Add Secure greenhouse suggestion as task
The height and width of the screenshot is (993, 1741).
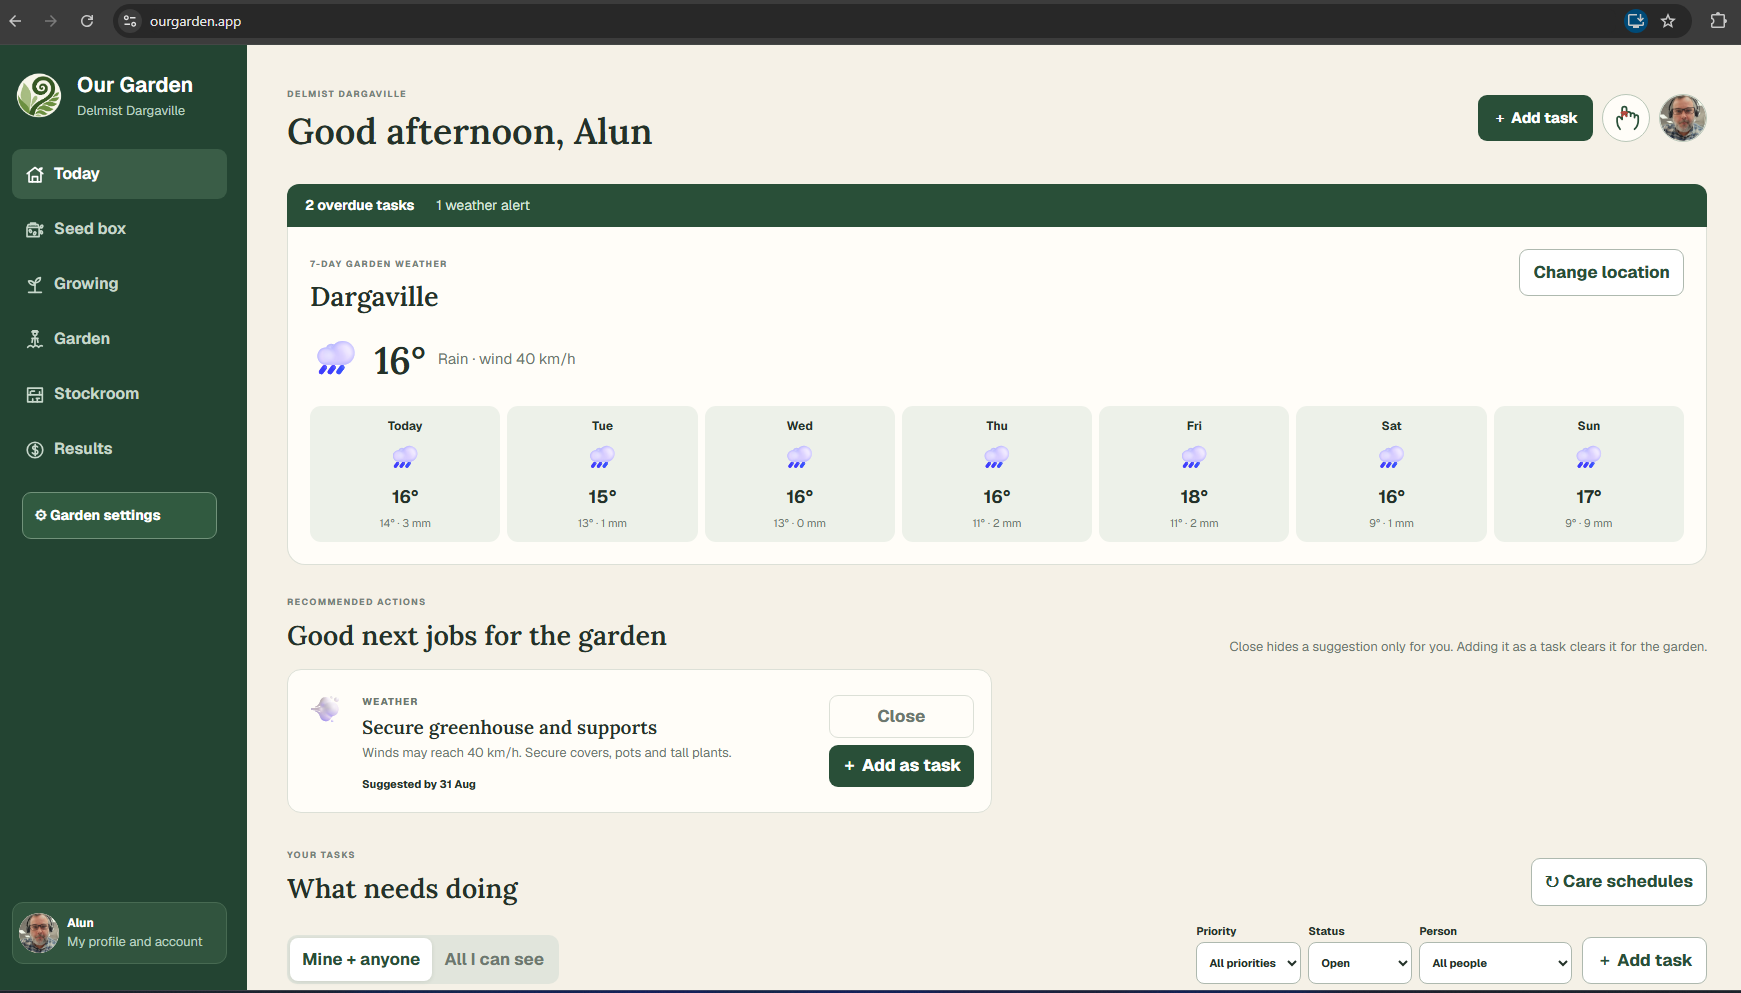[901, 766]
